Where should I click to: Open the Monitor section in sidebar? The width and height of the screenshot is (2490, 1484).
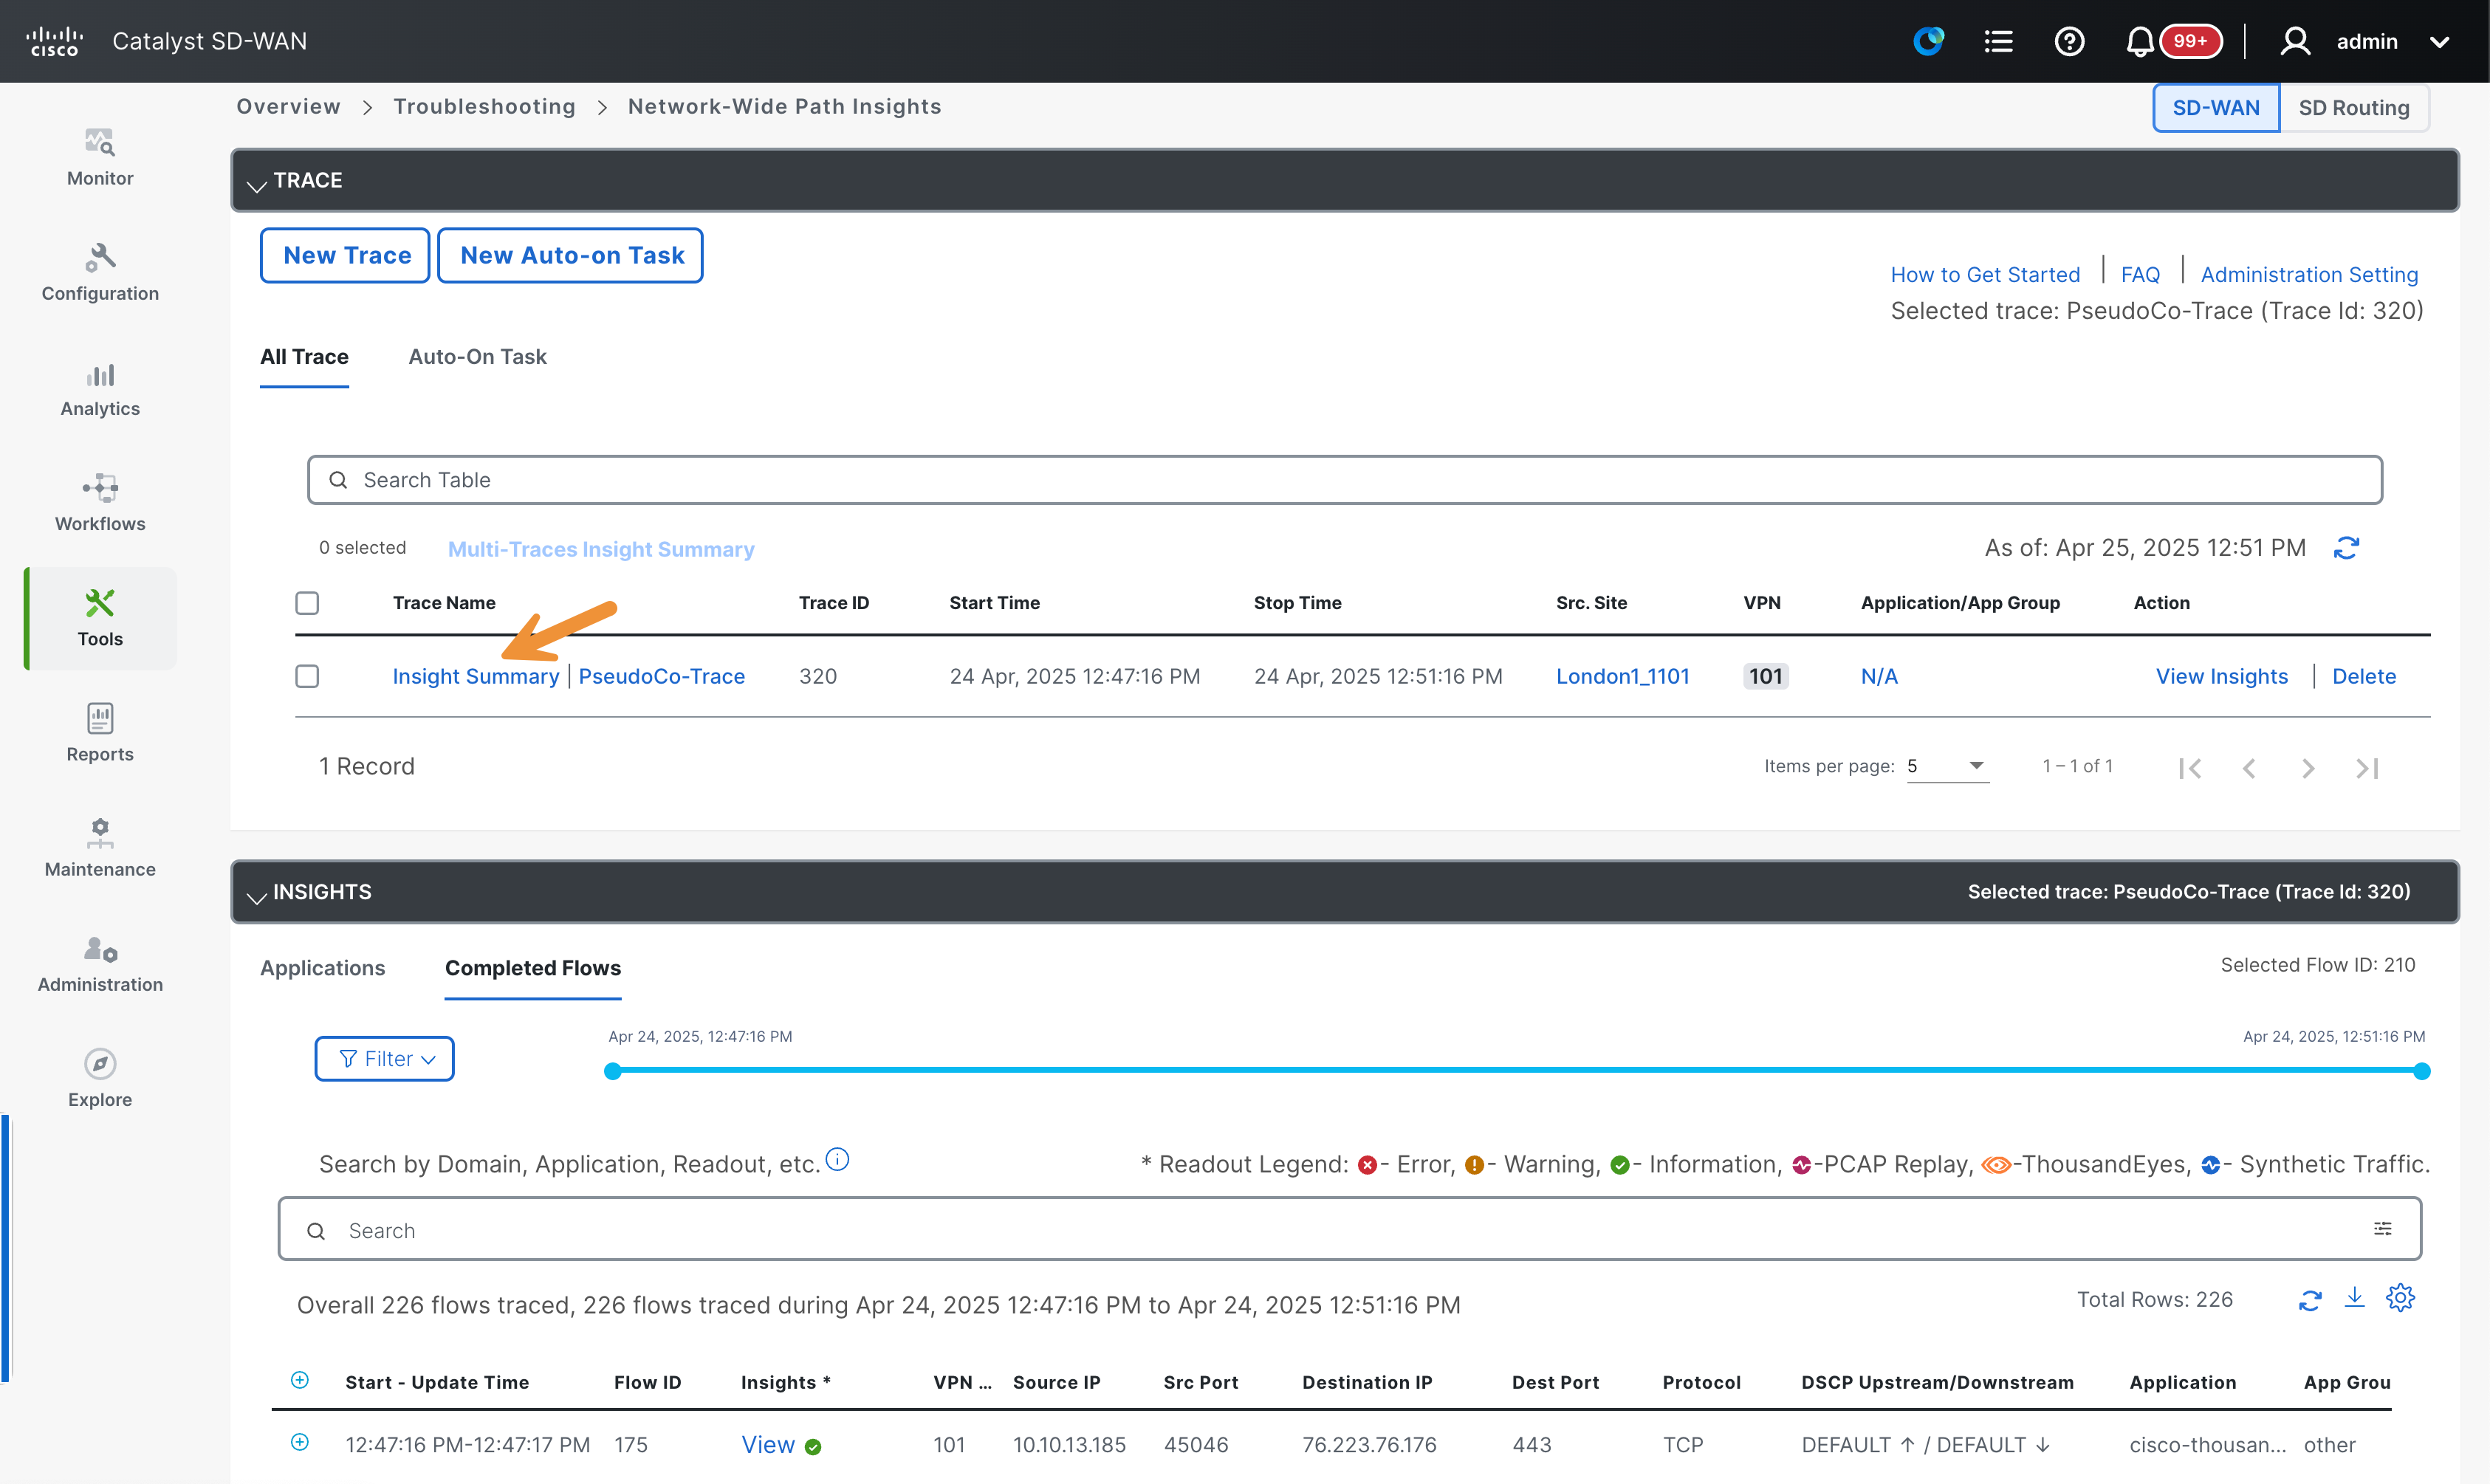click(100, 158)
